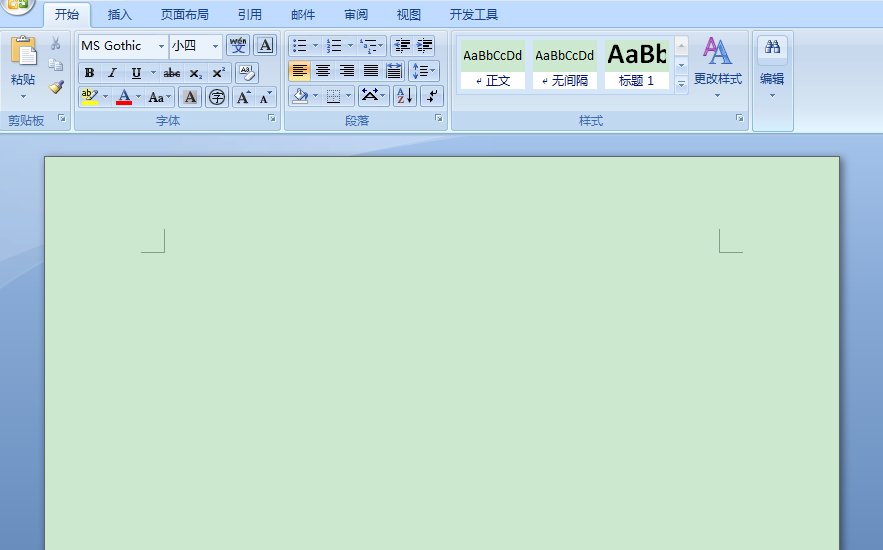The width and height of the screenshot is (883, 550).
Task: Center the paragraph text
Action: pyautogui.click(x=323, y=70)
